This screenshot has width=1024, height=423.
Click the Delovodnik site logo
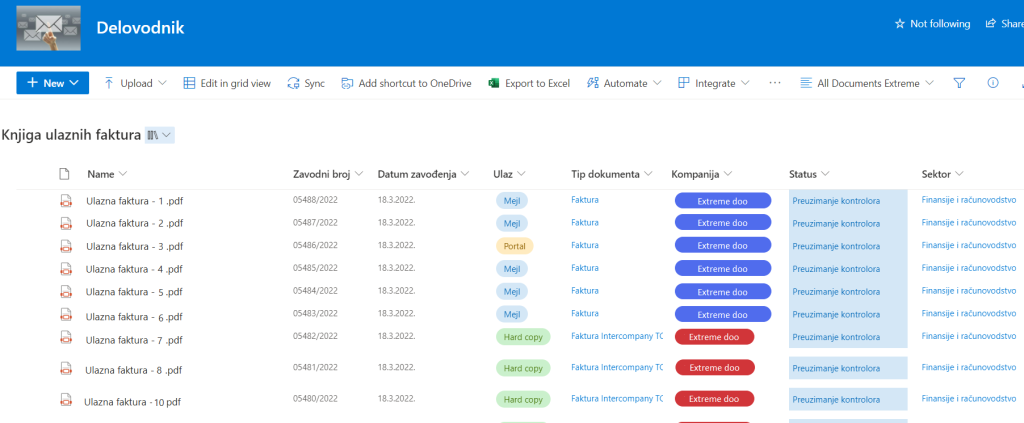tap(49, 28)
